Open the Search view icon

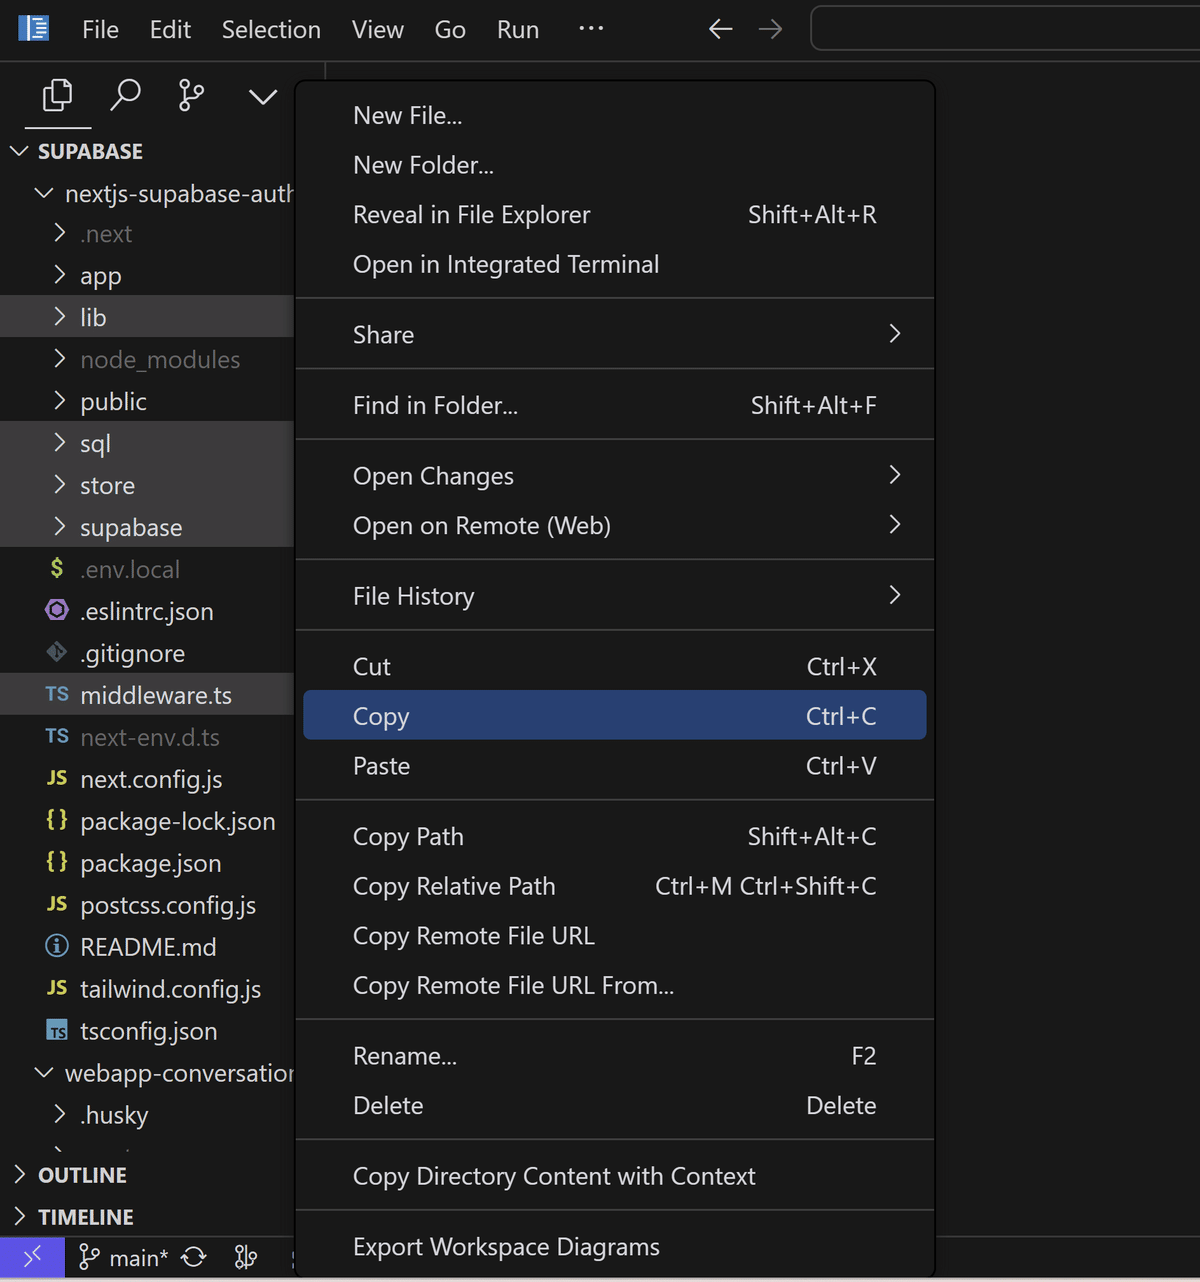pyautogui.click(x=125, y=96)
